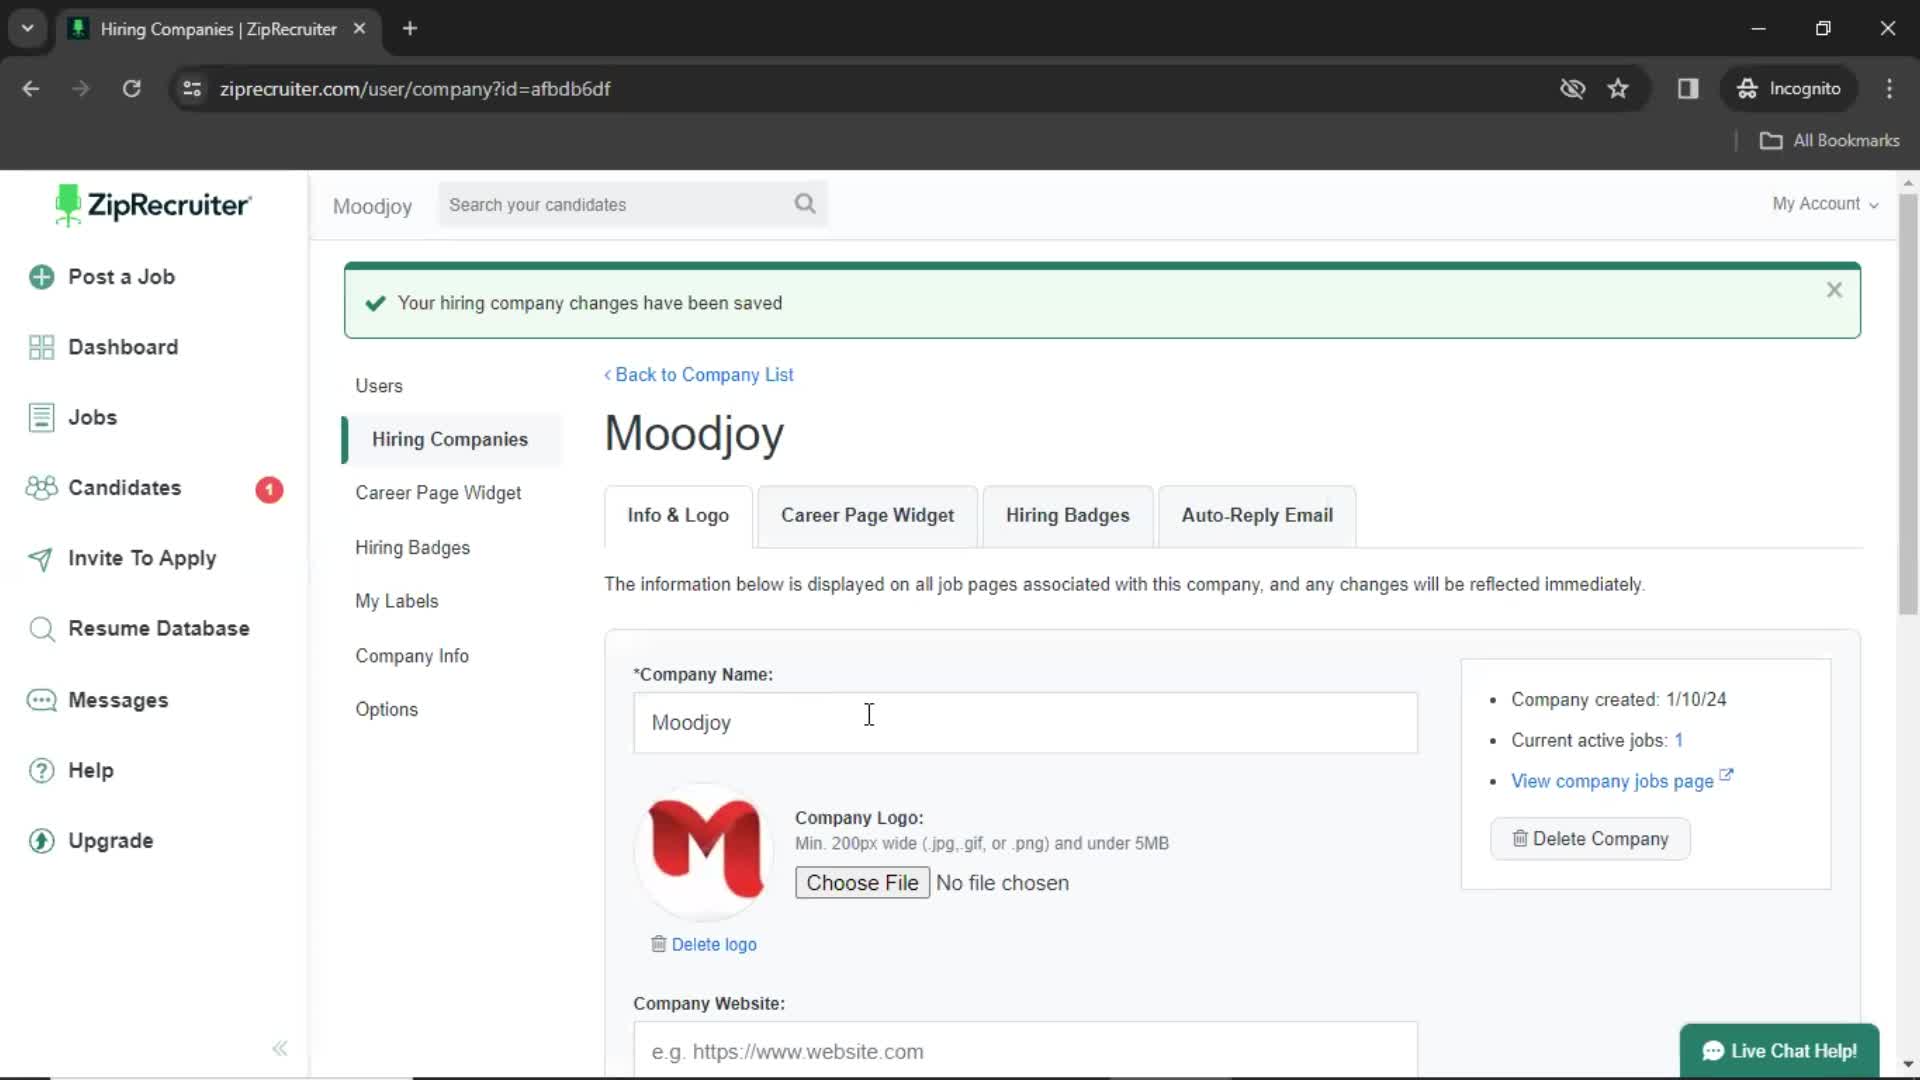This screenshot has height=1080, width=1920.
Task: Click the Jobs list icon
Action: click(41, 417)
